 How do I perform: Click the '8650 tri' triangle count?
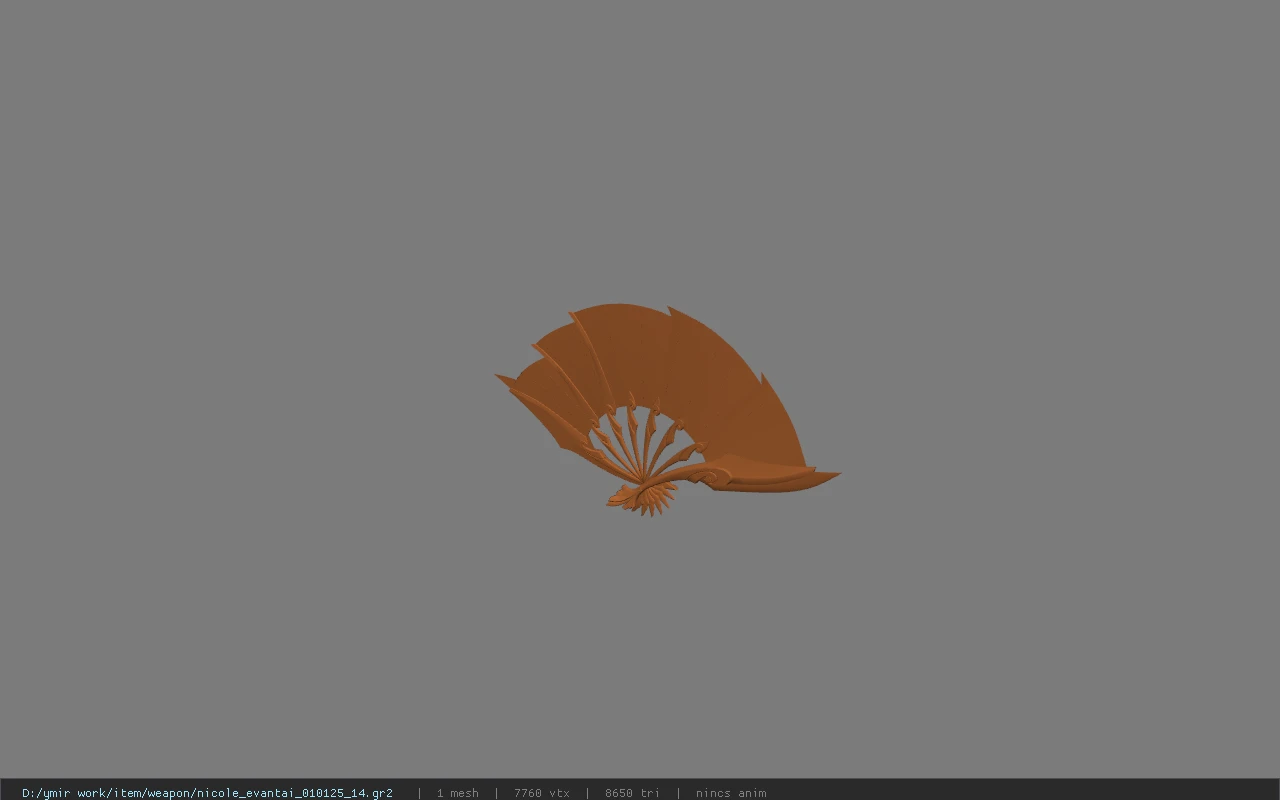click(632, 793)
